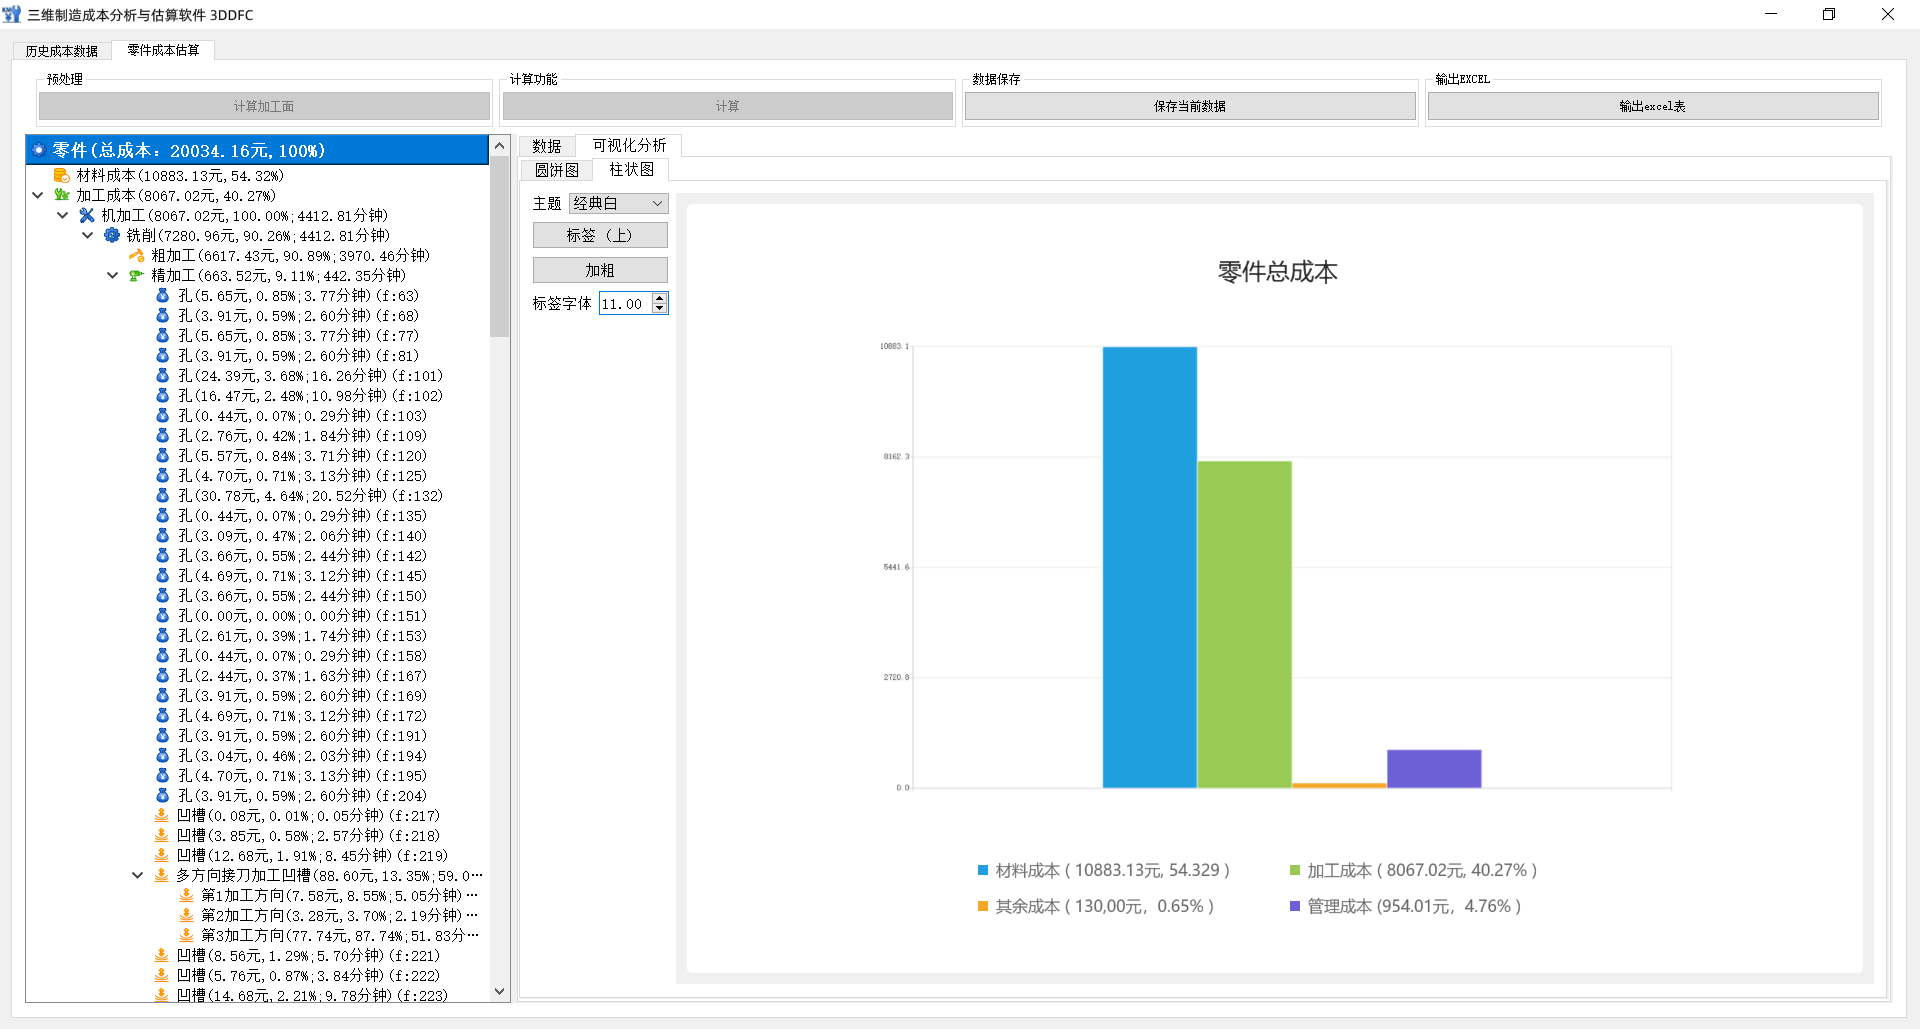Viewport: 1920px width, 1029px height.
Task: Click the 保存当前数据 button
Action: pos(1189,106)
